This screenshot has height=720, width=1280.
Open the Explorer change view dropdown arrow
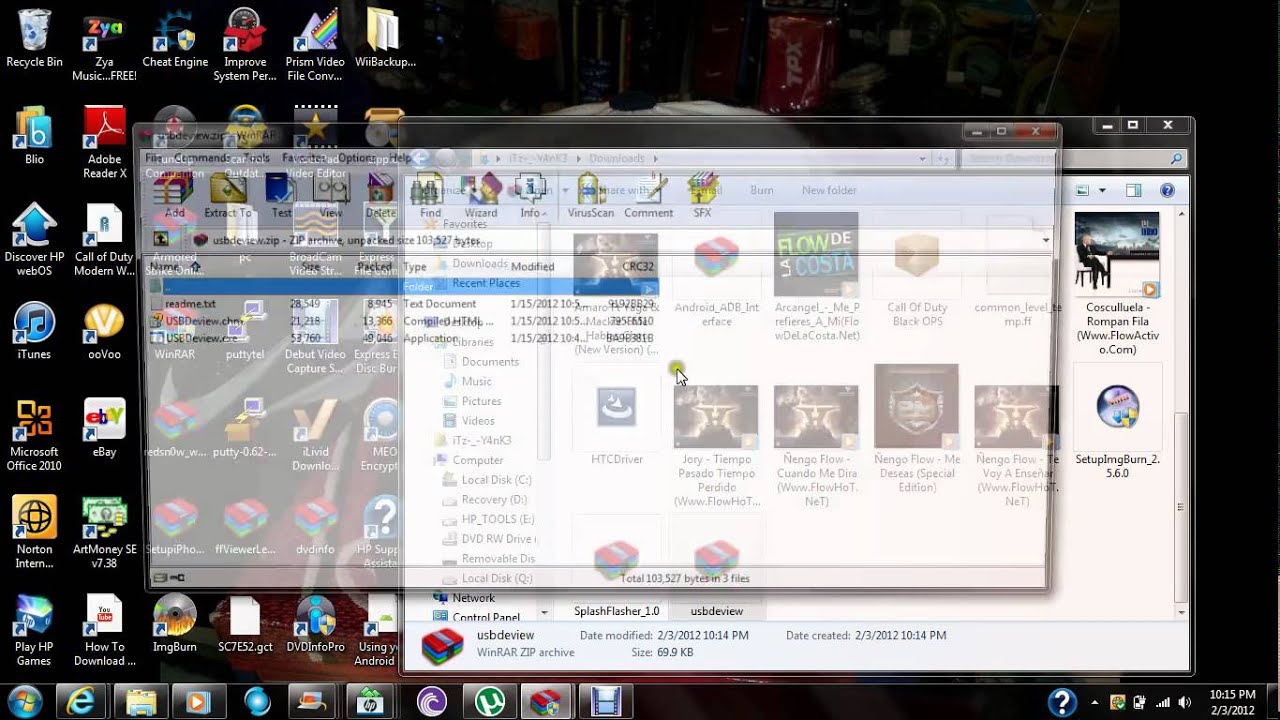(1102, 190)
